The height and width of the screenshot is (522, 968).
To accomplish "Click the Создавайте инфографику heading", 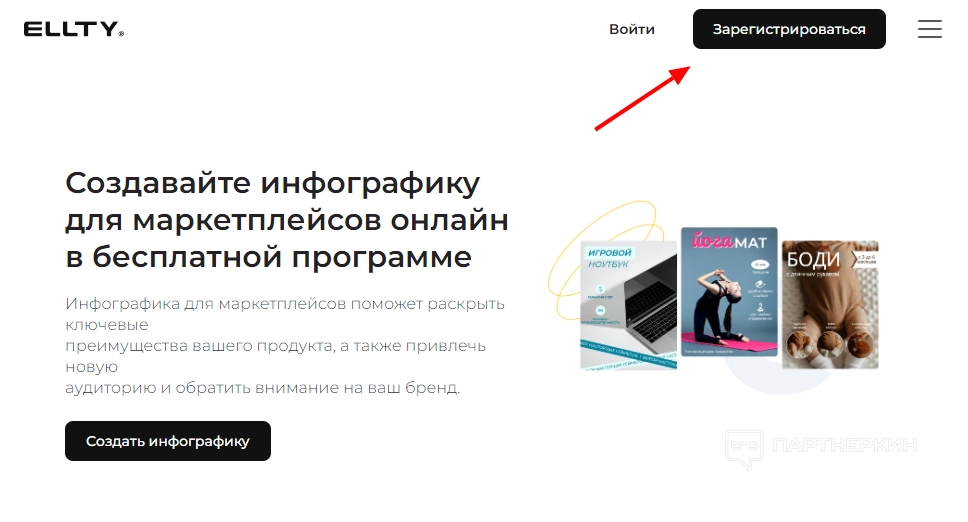I will tap(287, 220).
